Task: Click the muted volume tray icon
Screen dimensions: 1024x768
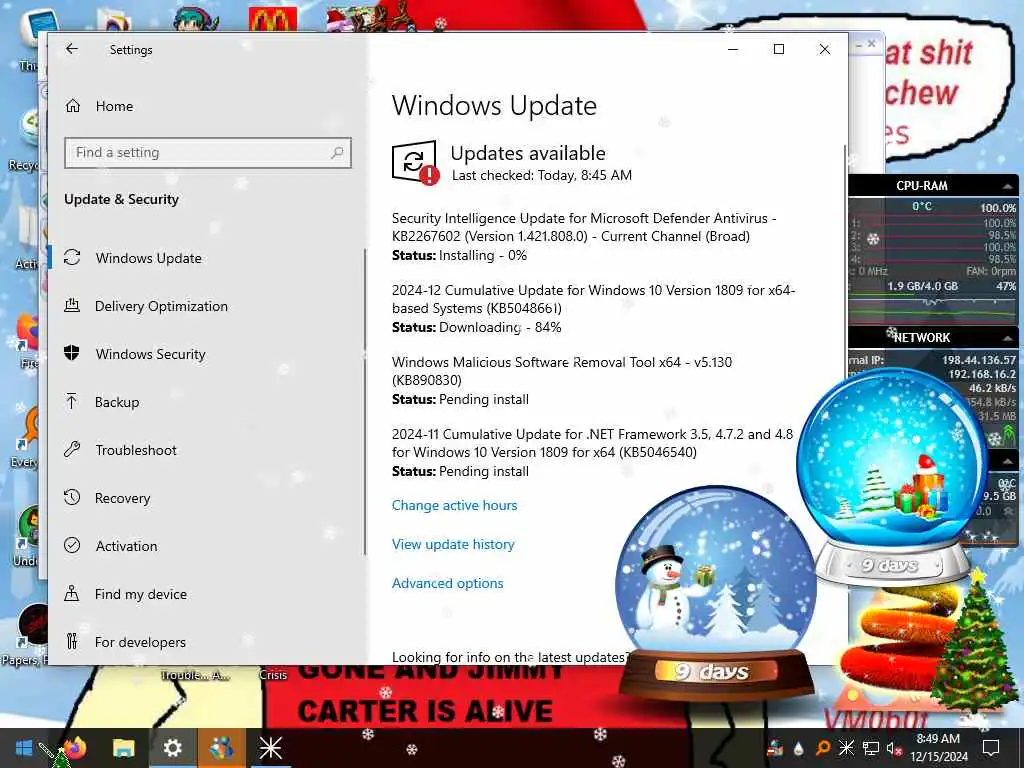Action: tap(893, 748)
